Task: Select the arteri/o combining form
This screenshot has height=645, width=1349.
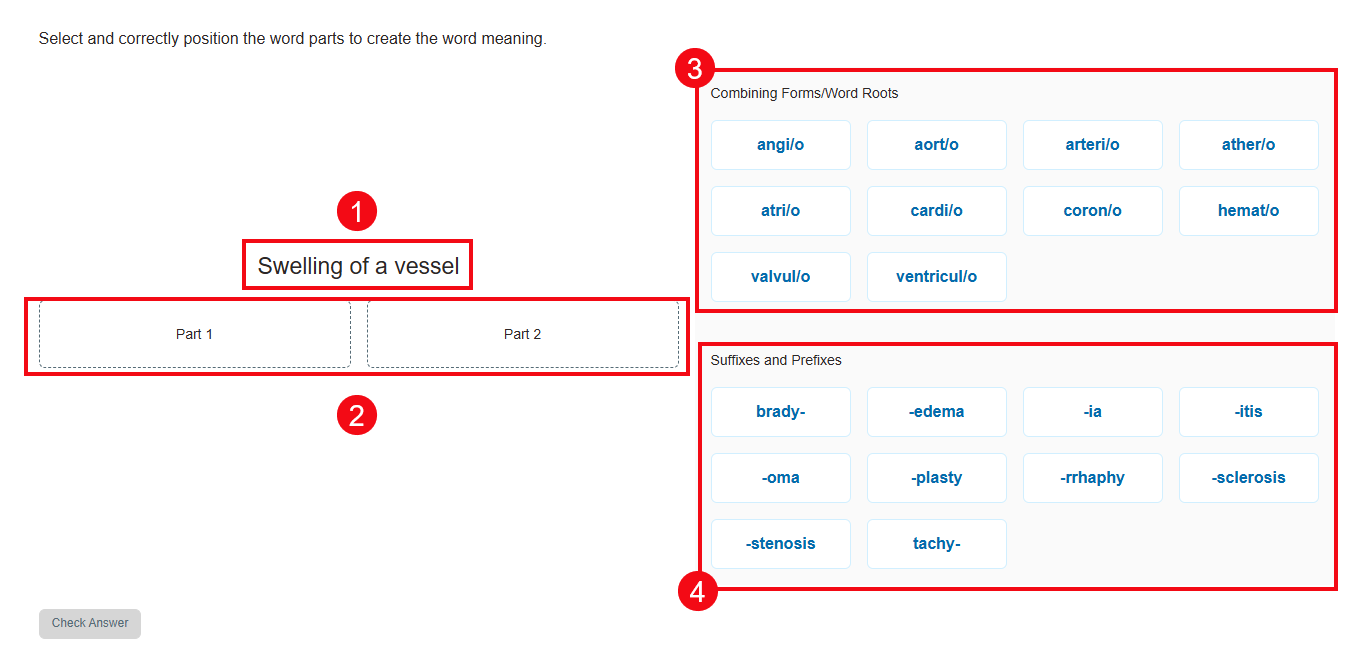Action: [x=1092, y=145]
